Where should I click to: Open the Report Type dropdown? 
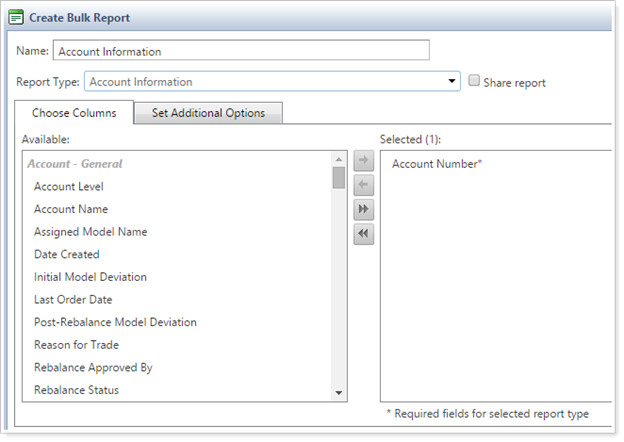(272, 82)
